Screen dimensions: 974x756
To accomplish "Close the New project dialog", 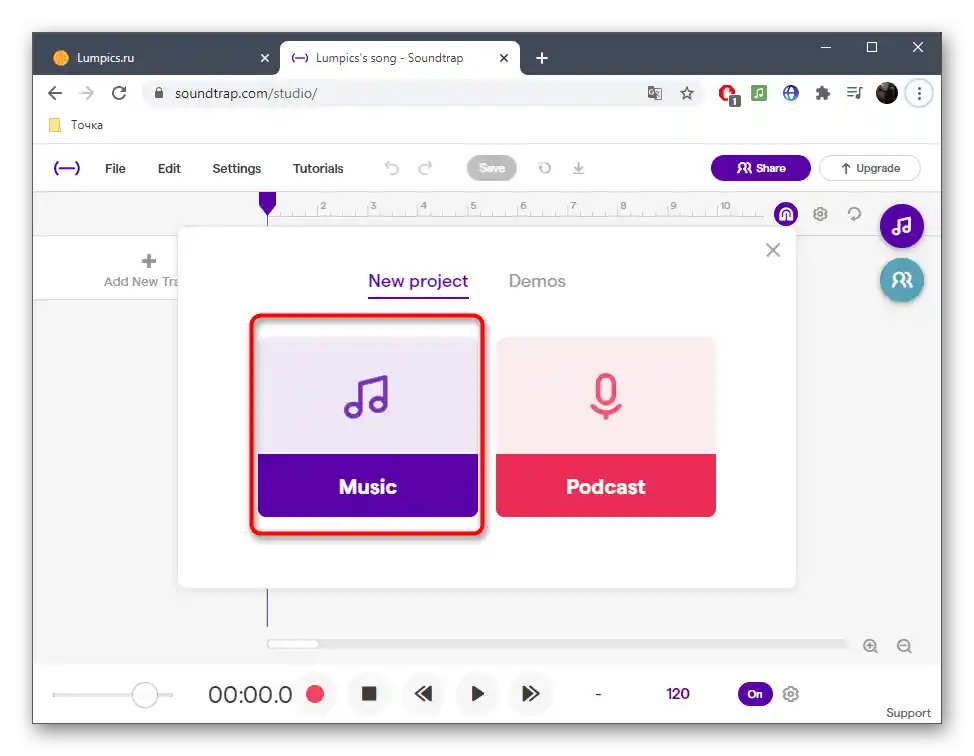I will coord(773,250).
